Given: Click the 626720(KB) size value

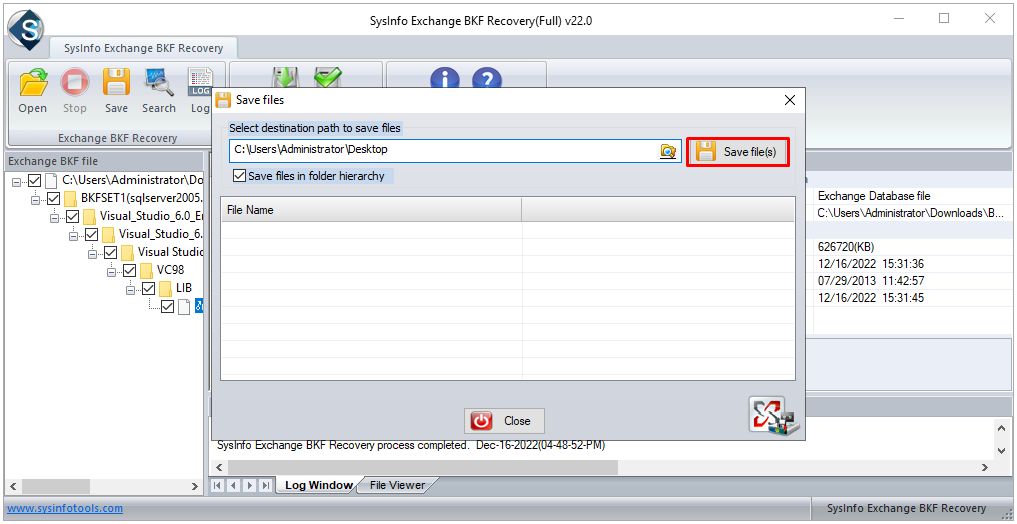Looking at the screenshot, I should [x=847, y=246].
